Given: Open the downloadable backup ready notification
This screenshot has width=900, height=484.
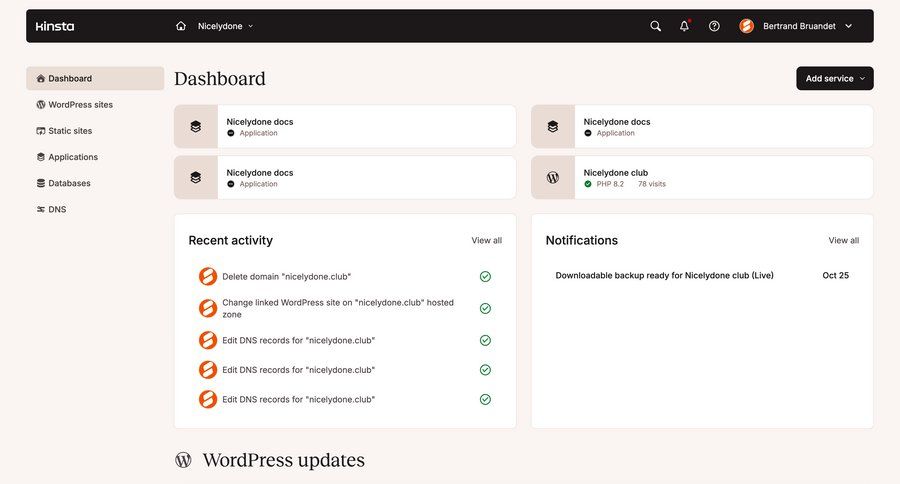Looking at the screenshot, I should pyautogui.click(x=664, y=275).
